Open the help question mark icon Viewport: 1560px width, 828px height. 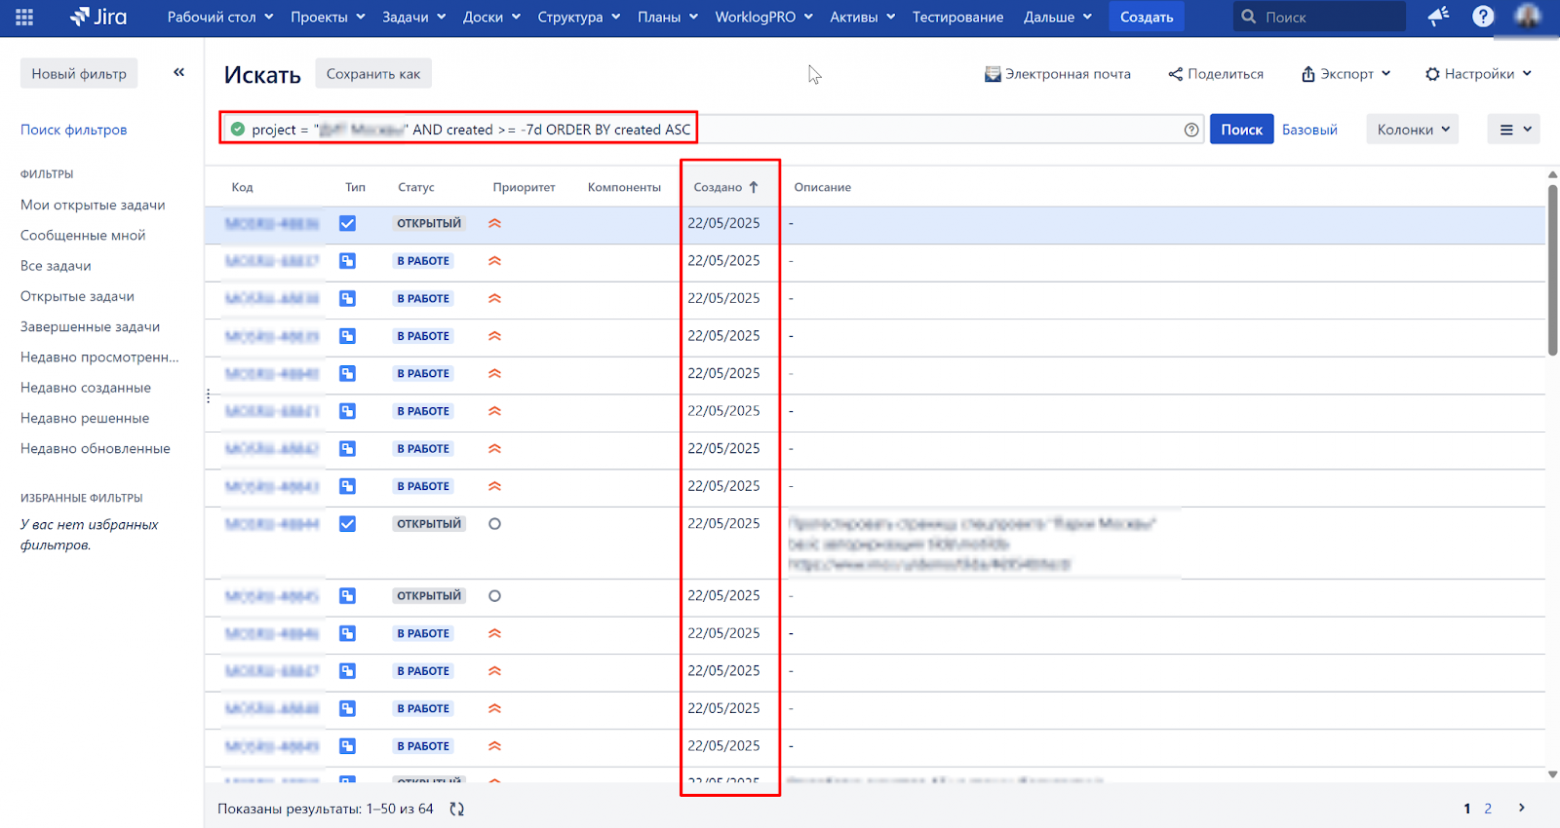[1484, 16]
